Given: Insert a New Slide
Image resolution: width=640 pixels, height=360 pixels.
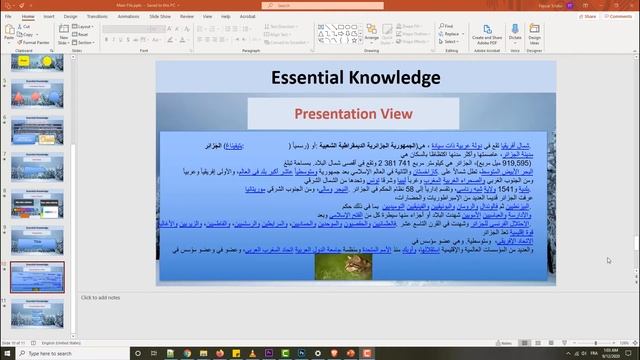Looking at the screenshot, I should 63,34.
